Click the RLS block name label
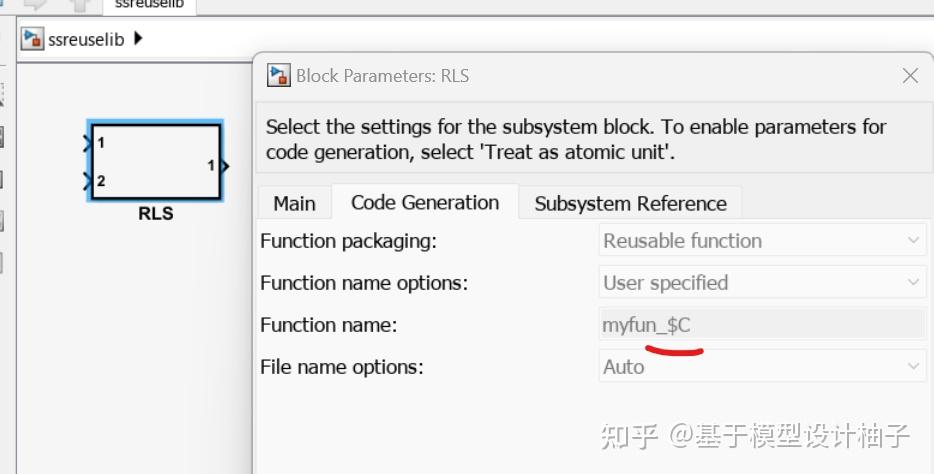Image resolution: width=934 pixels, height=474 pixels. pyautogui.click(x=155, y=213)
